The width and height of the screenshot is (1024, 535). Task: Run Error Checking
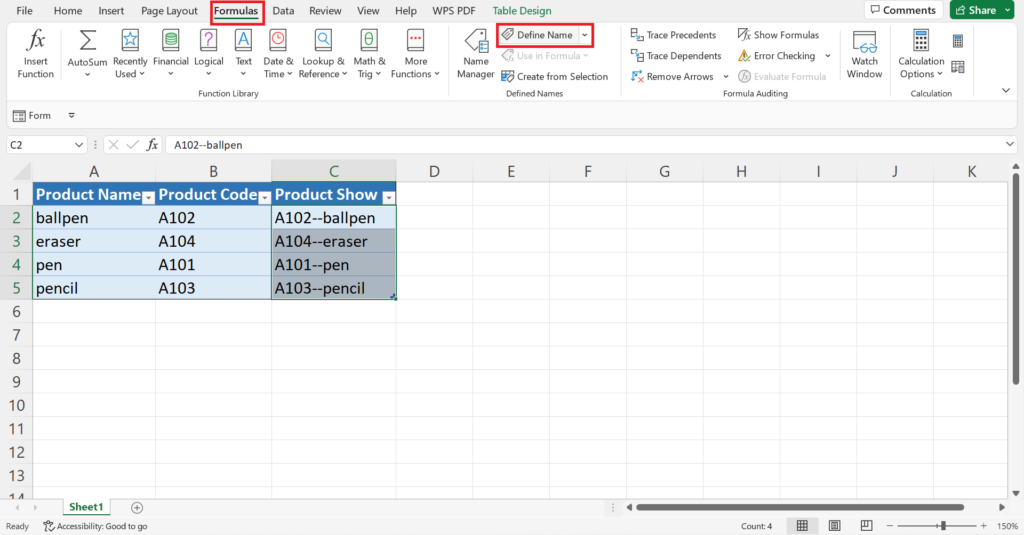coord(776,56)
